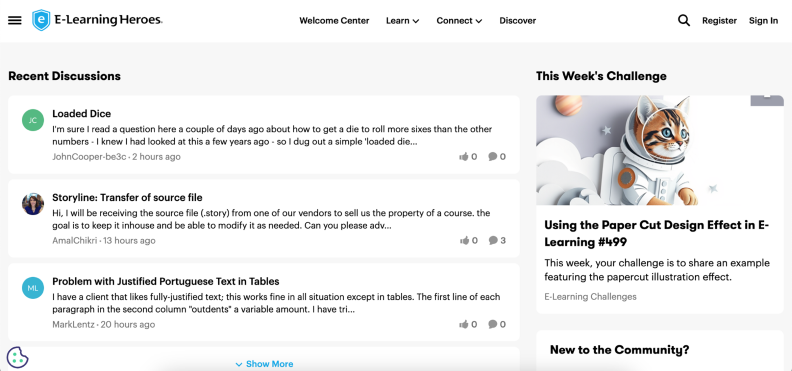Click the E-Learning Heroes shield logo
The width and height of the screenshot is (792, 371).
click(x=41, y=20)
